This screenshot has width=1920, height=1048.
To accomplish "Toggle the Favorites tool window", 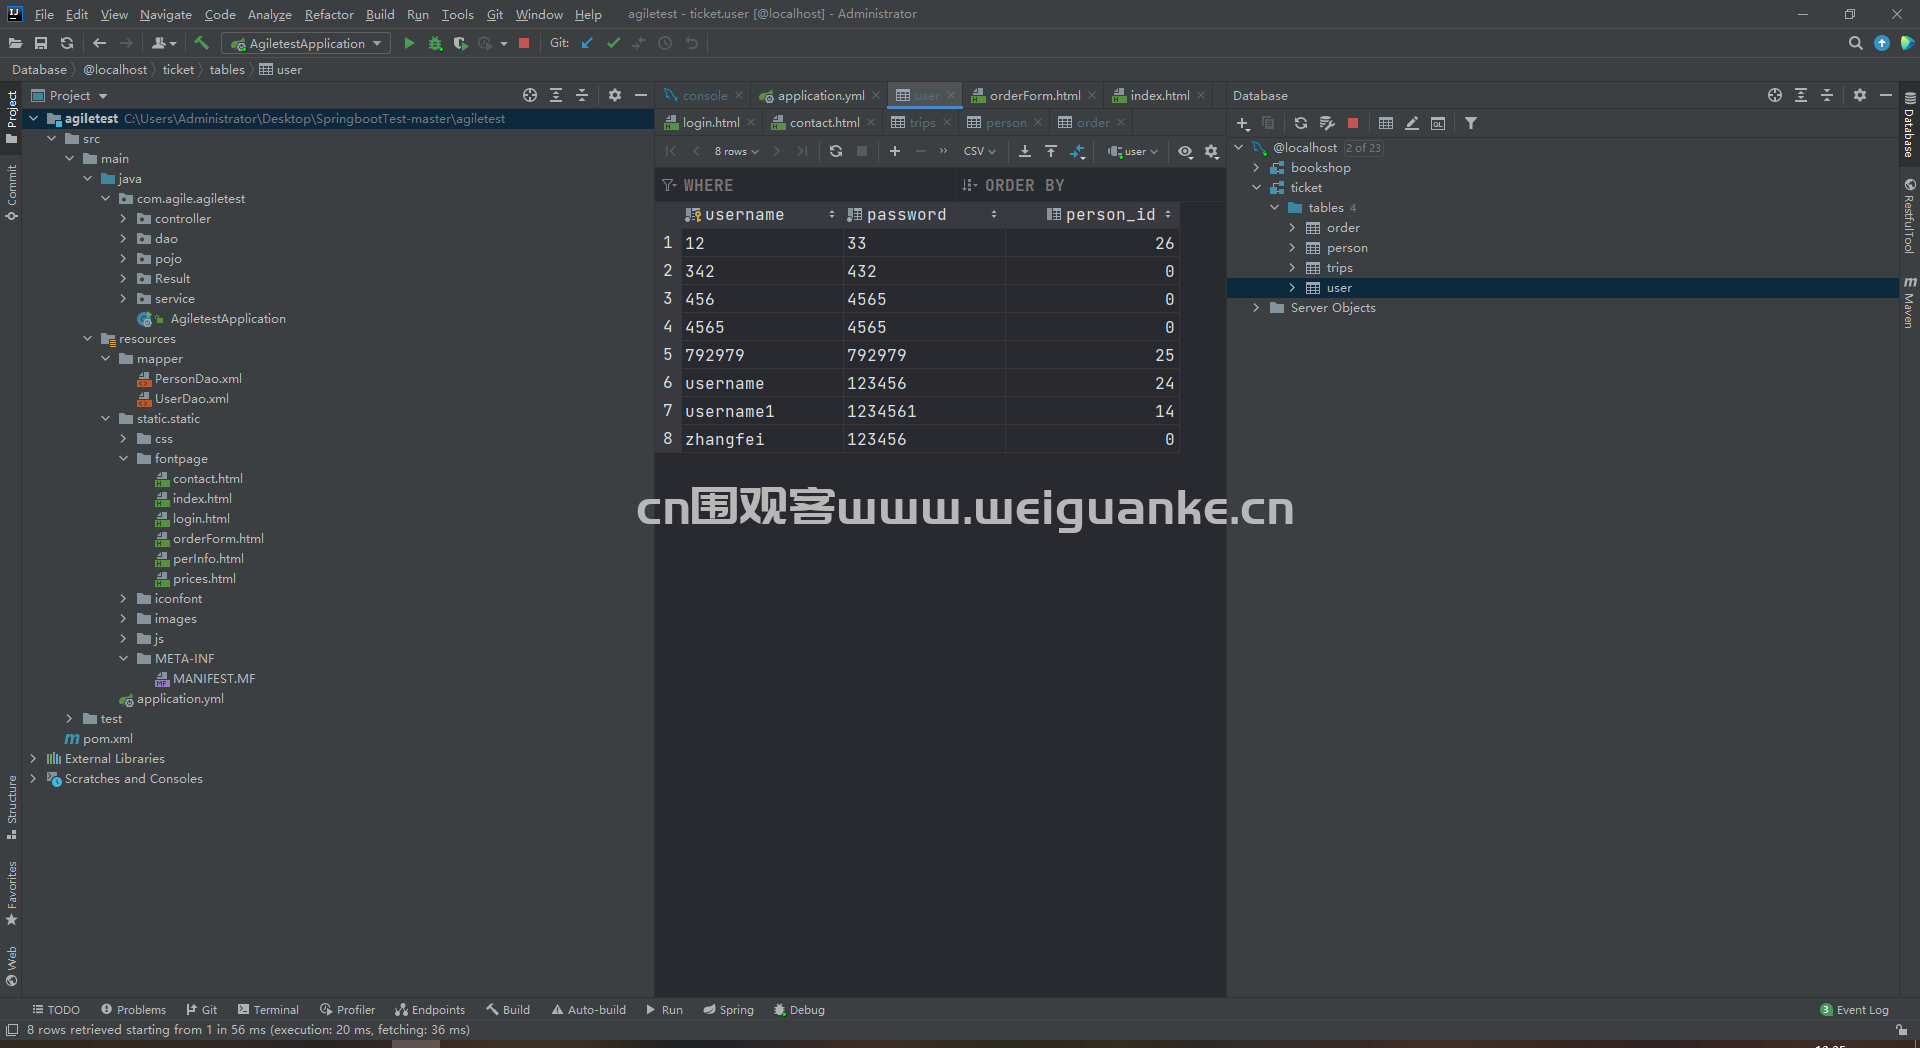I will [11, 893].
